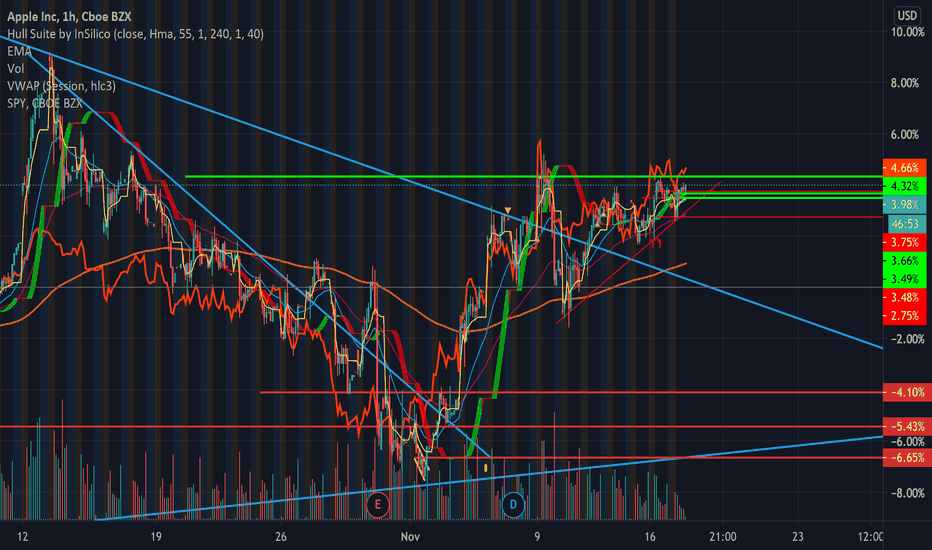The height and width of the screenshot is (550, 932).
Task: Select the Vol indicator legend
Action: click(x=15, y=68)
